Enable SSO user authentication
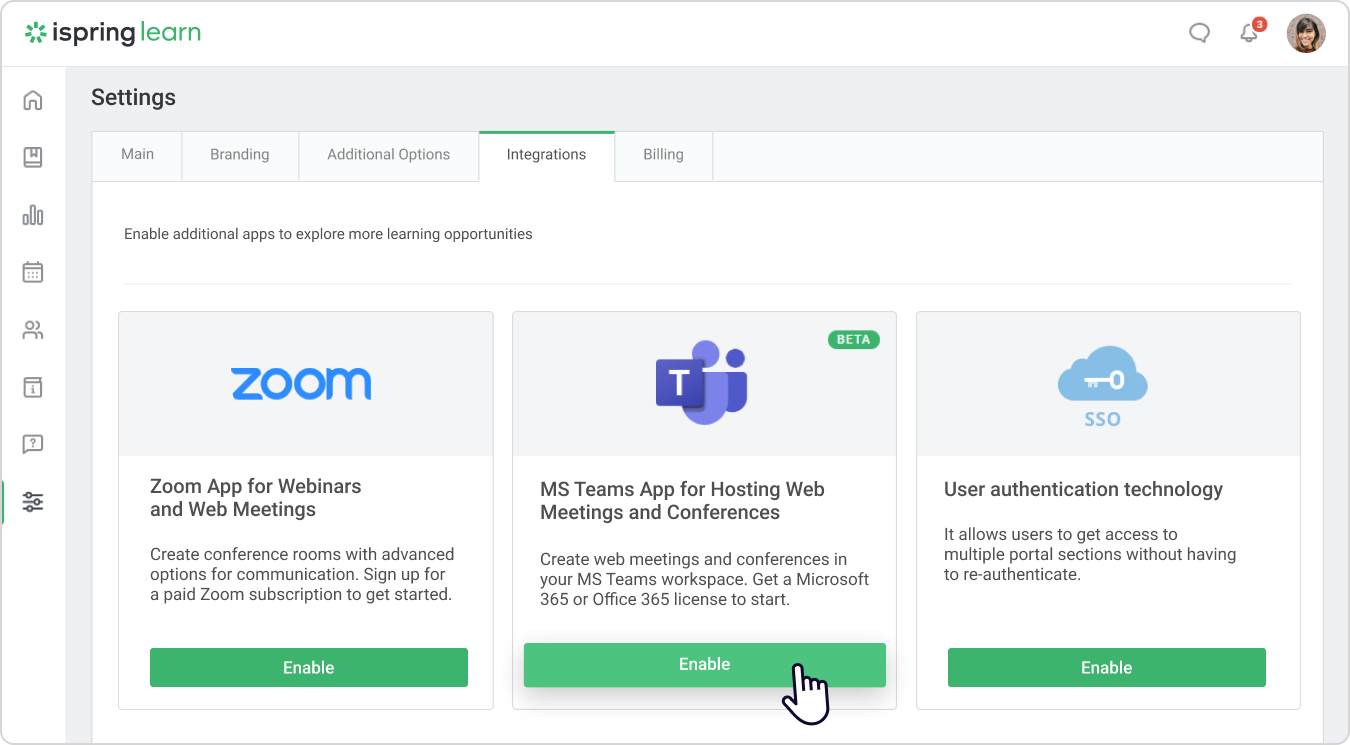The height and width of the screenshot is (745, 1350). (1107, 668)
